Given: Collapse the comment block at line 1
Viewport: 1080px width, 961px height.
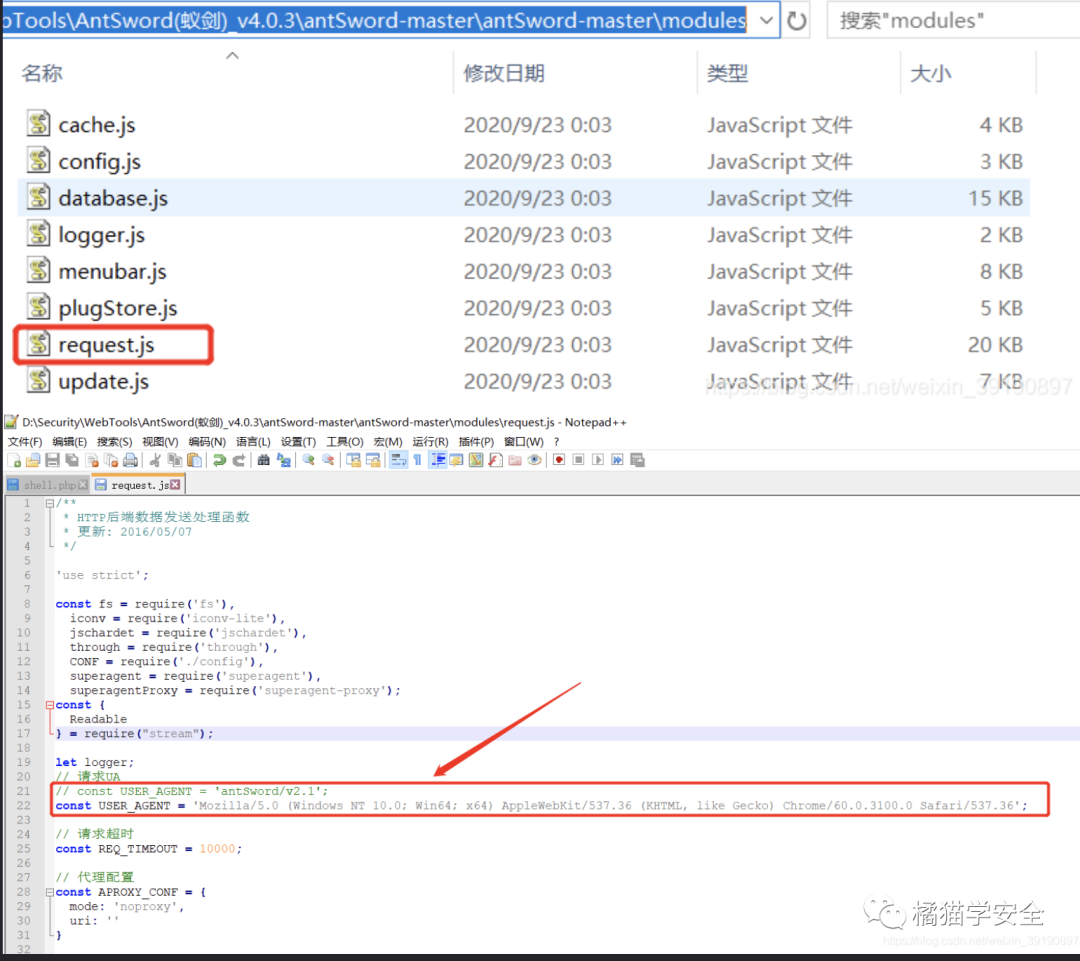Looking at the screenshot, I should 50,504.
